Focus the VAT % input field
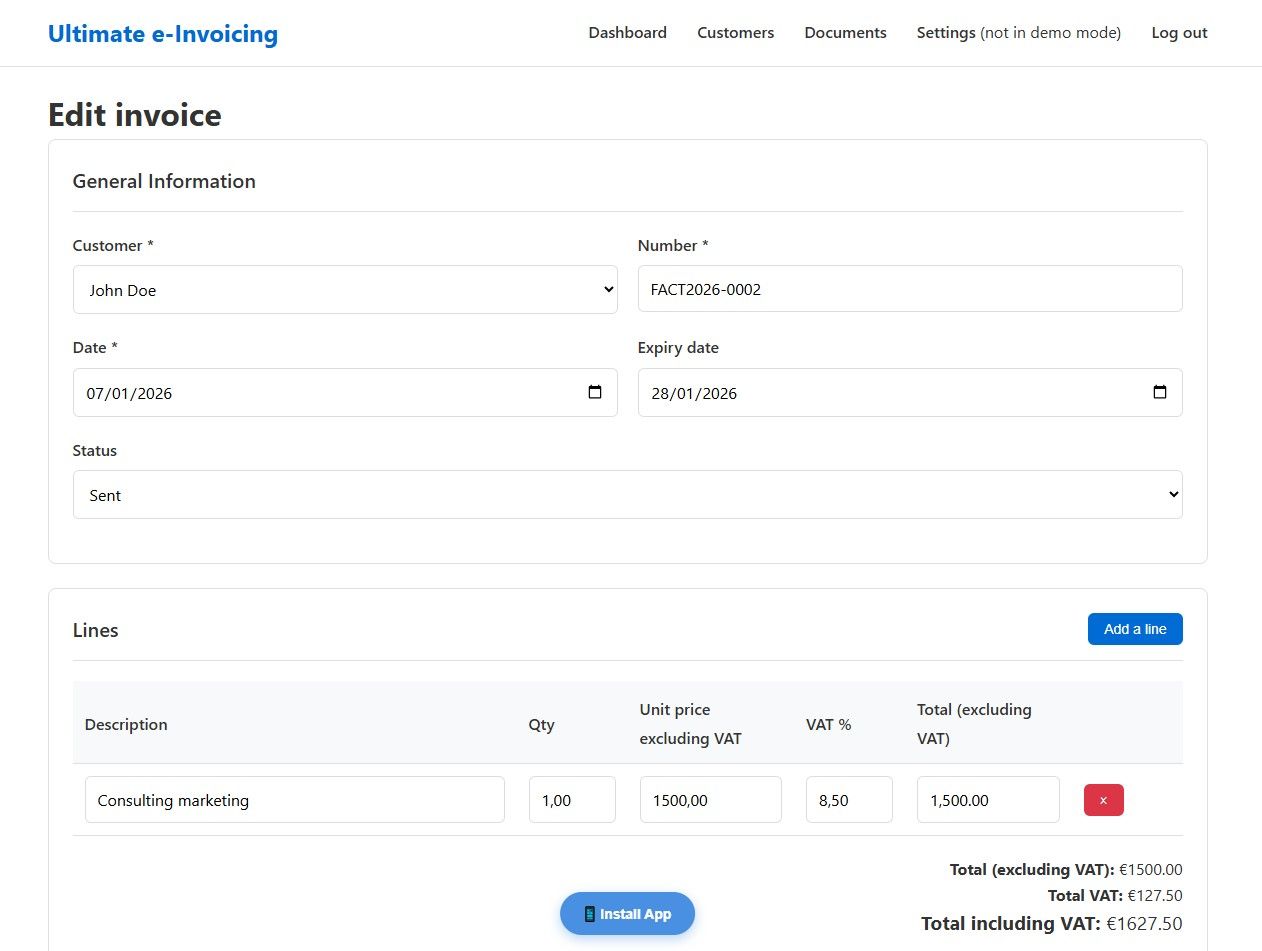Image resolution: width=1262 pixels, height=951 pixels. tap(848, 800)
